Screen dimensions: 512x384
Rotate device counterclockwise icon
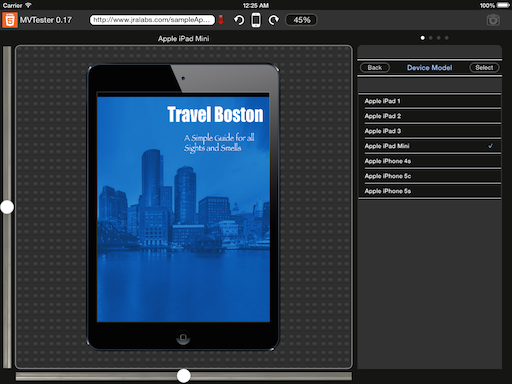[x=239, y=20]
